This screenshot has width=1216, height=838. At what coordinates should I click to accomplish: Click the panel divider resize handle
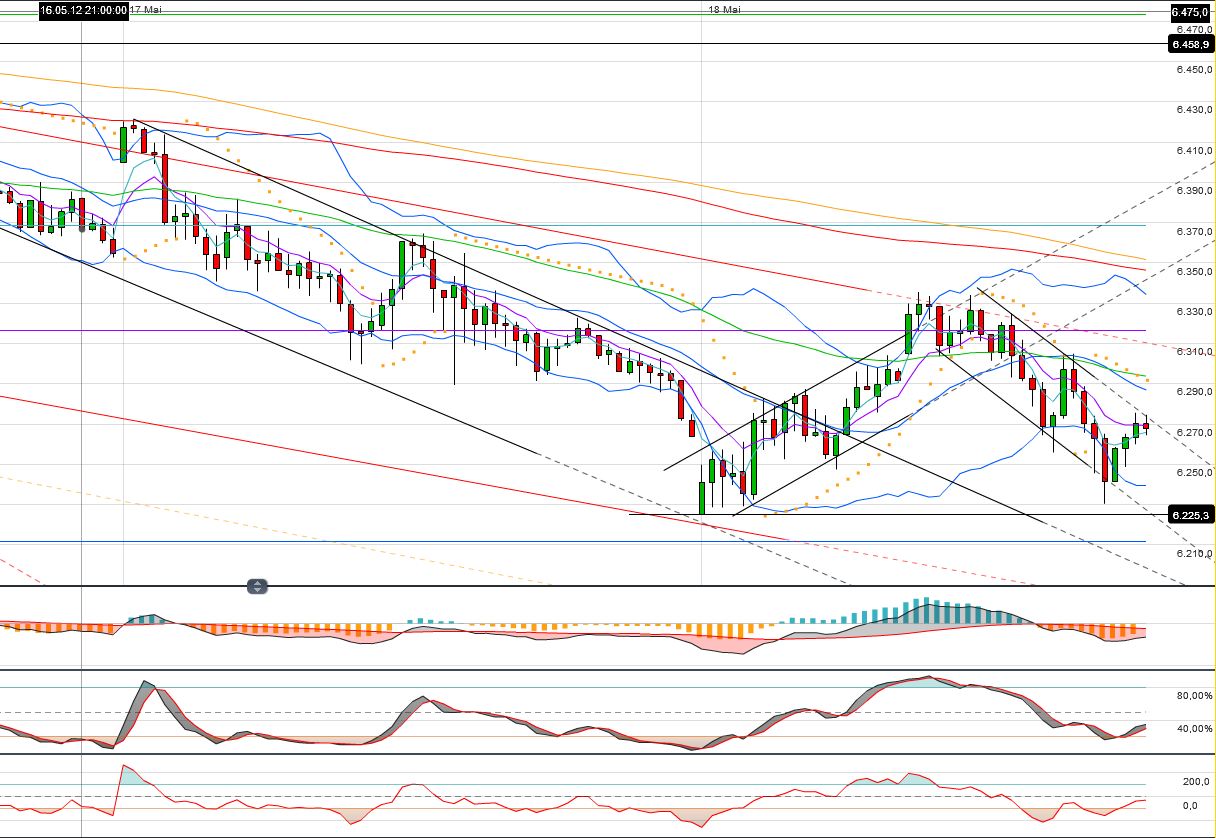258,587
